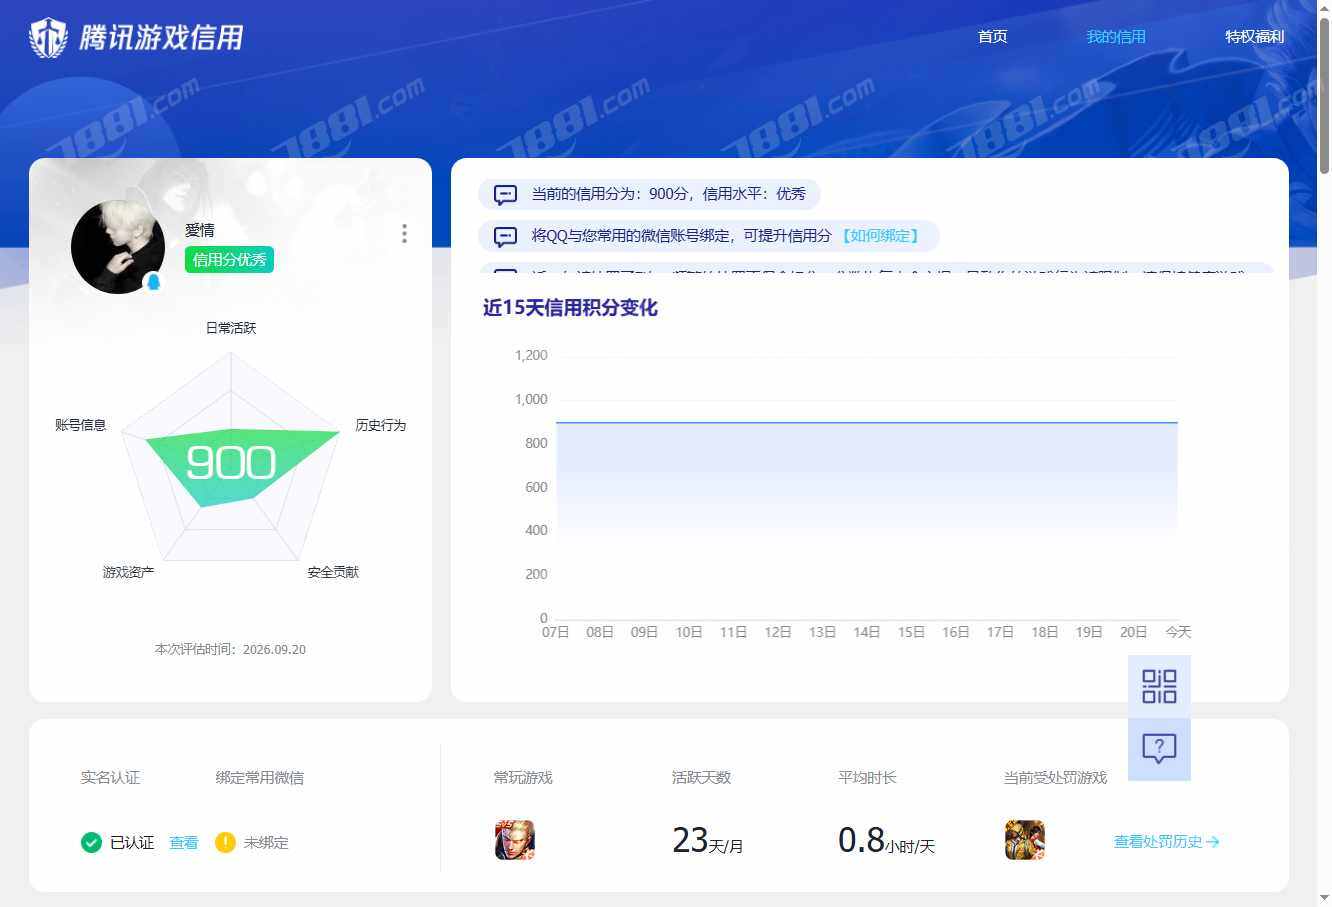1332x907 pixels.
Task: Go to 首页 home tab
Action: tap(993, 37)
